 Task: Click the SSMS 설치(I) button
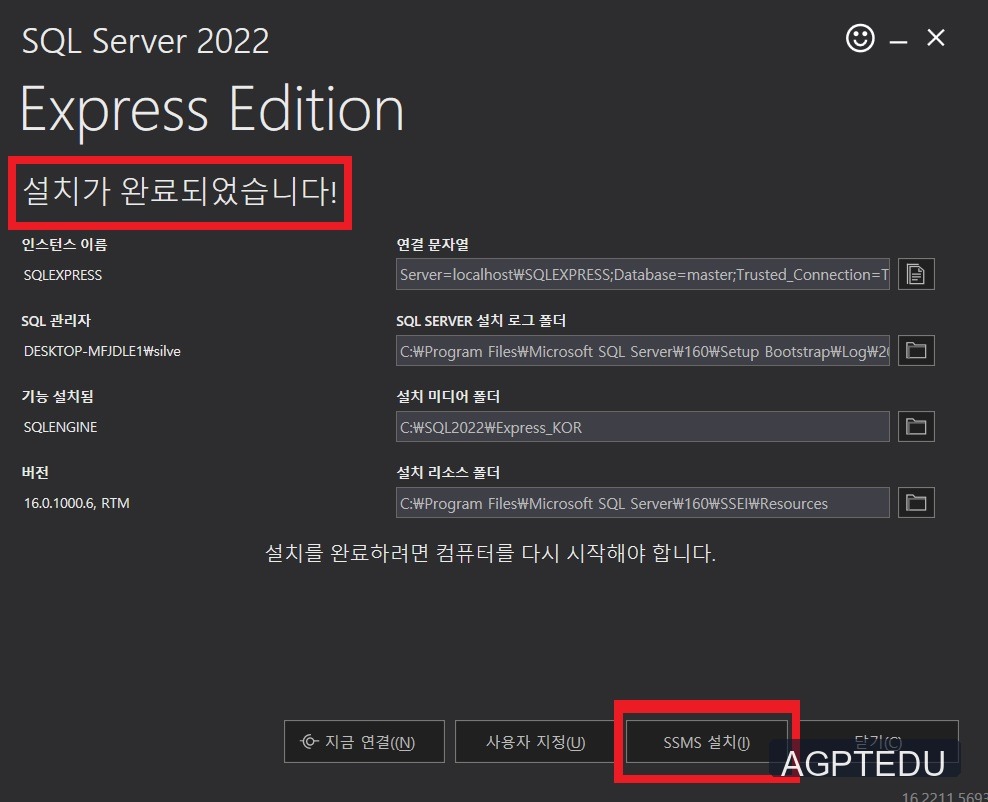pyautogui.click(x=706, y=742)
